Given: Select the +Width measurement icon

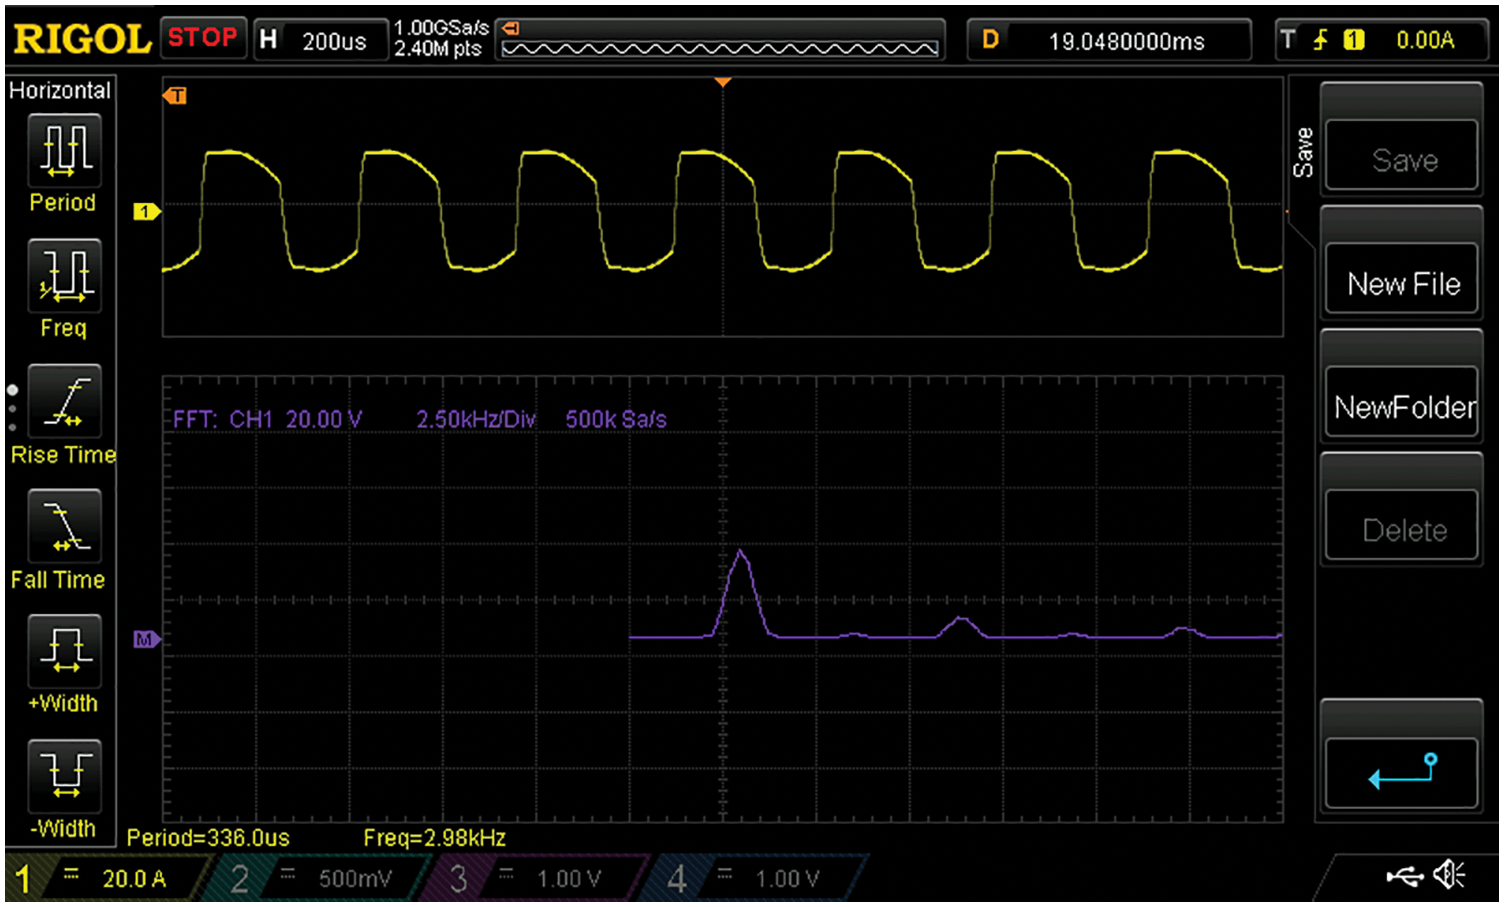Looking at the screenshot, I should coord(65,651).
